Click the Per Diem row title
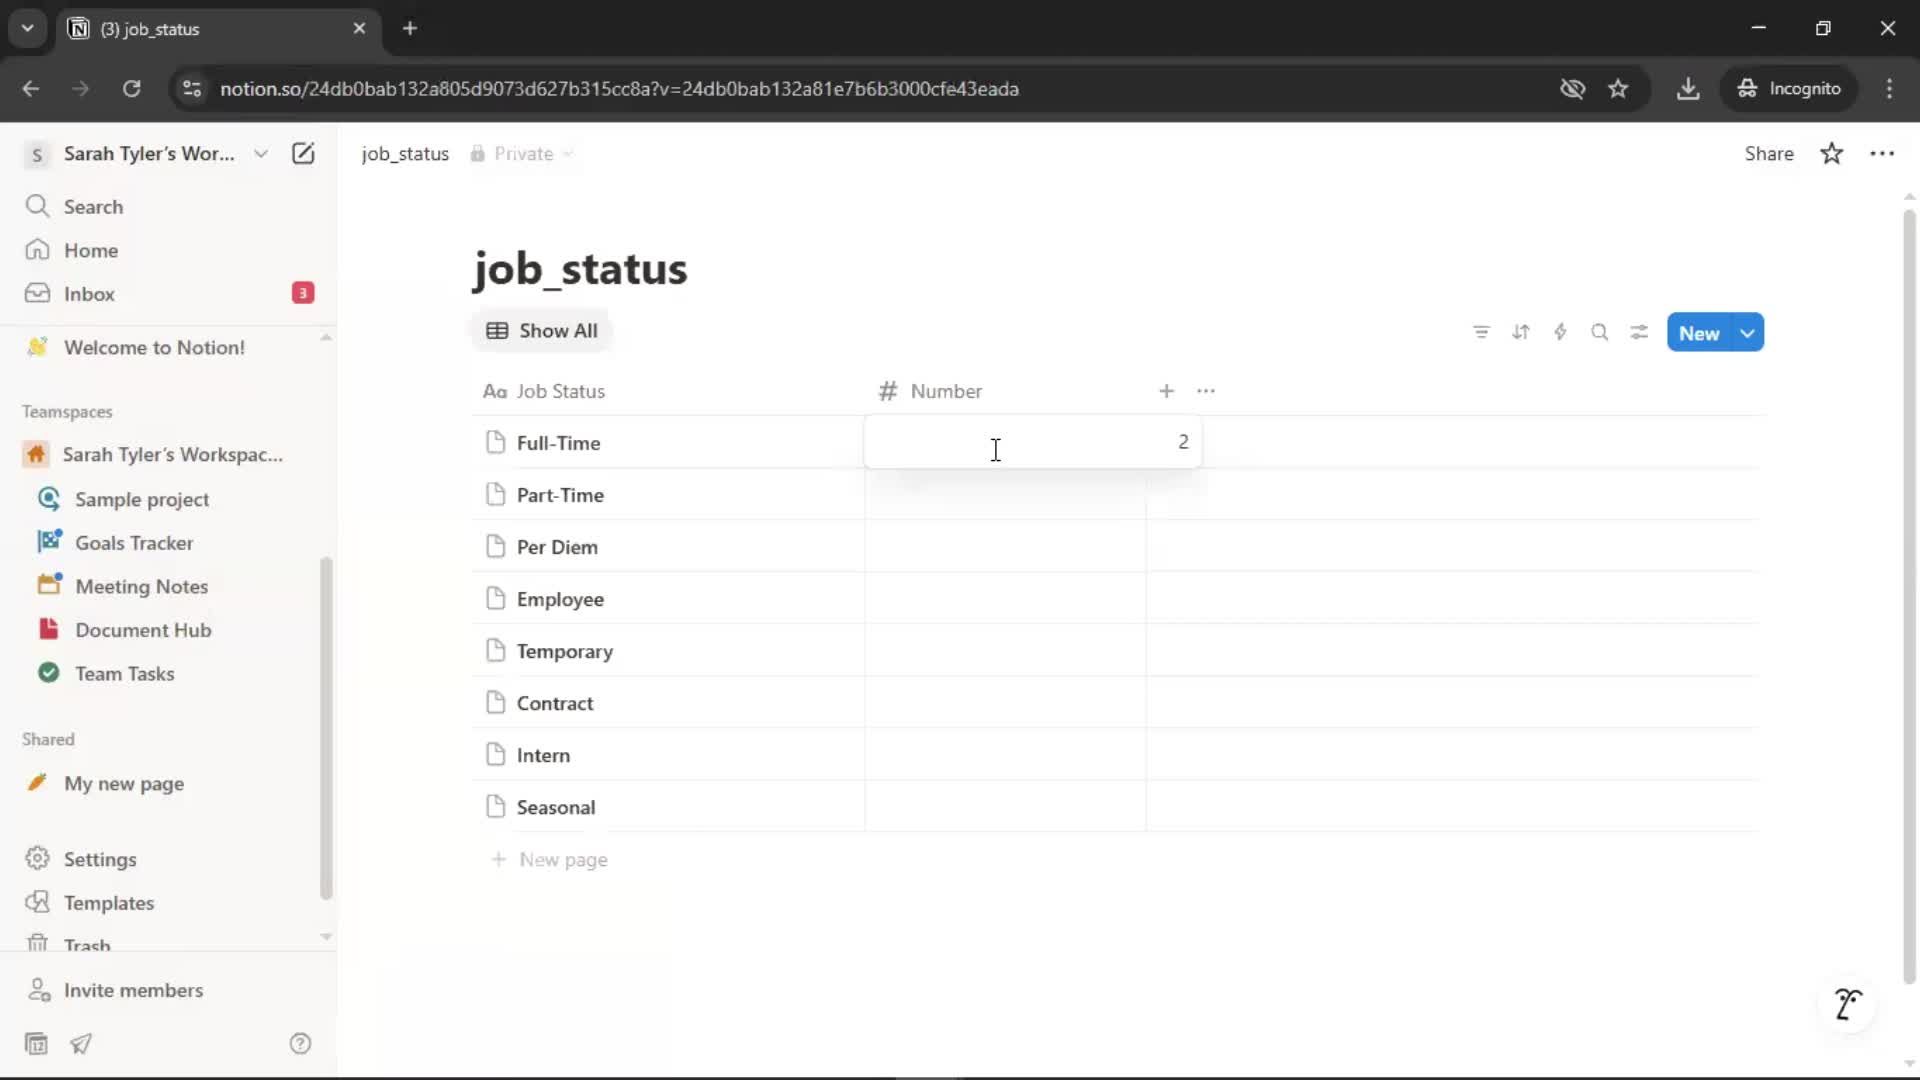The width and height of the screenshot is (1920, 1080). [x=557, y=547]
